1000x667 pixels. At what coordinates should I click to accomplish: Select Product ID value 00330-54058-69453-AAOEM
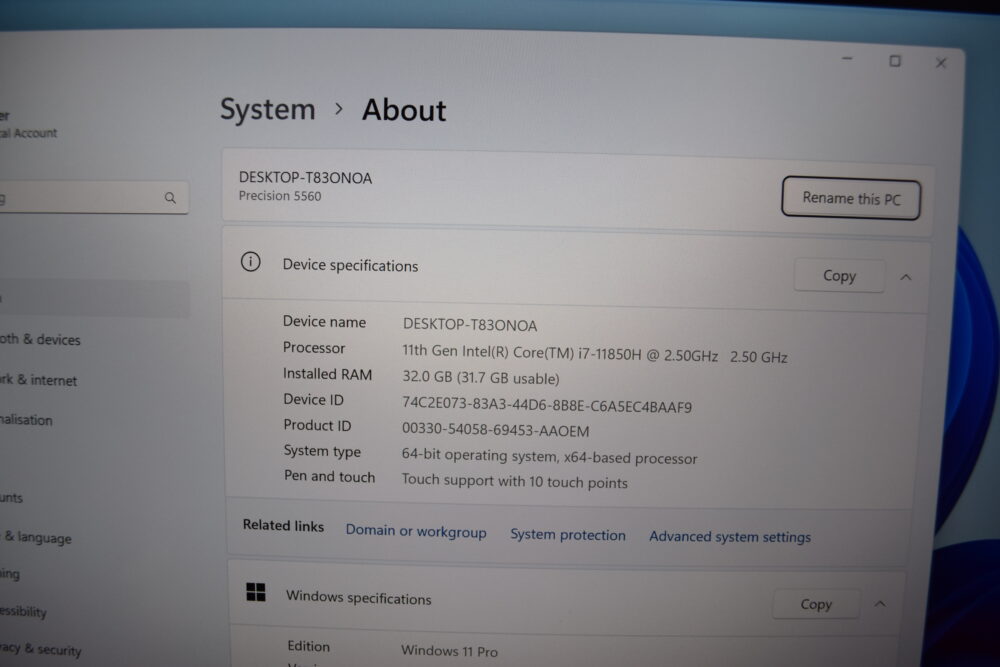click(496, 430)
